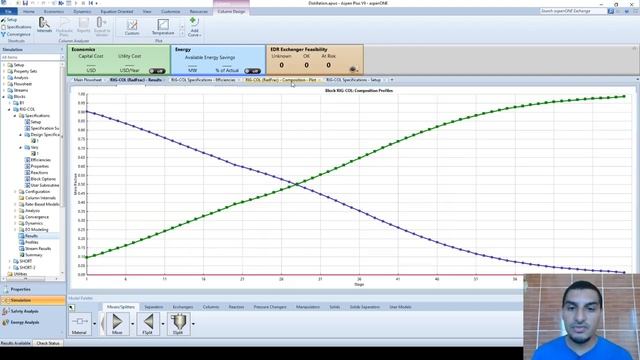Image resolution: width=640 pixels, height=360 pixels.
Task: Expand the Property Sets tree node
Action: click(x=4, y=71)
